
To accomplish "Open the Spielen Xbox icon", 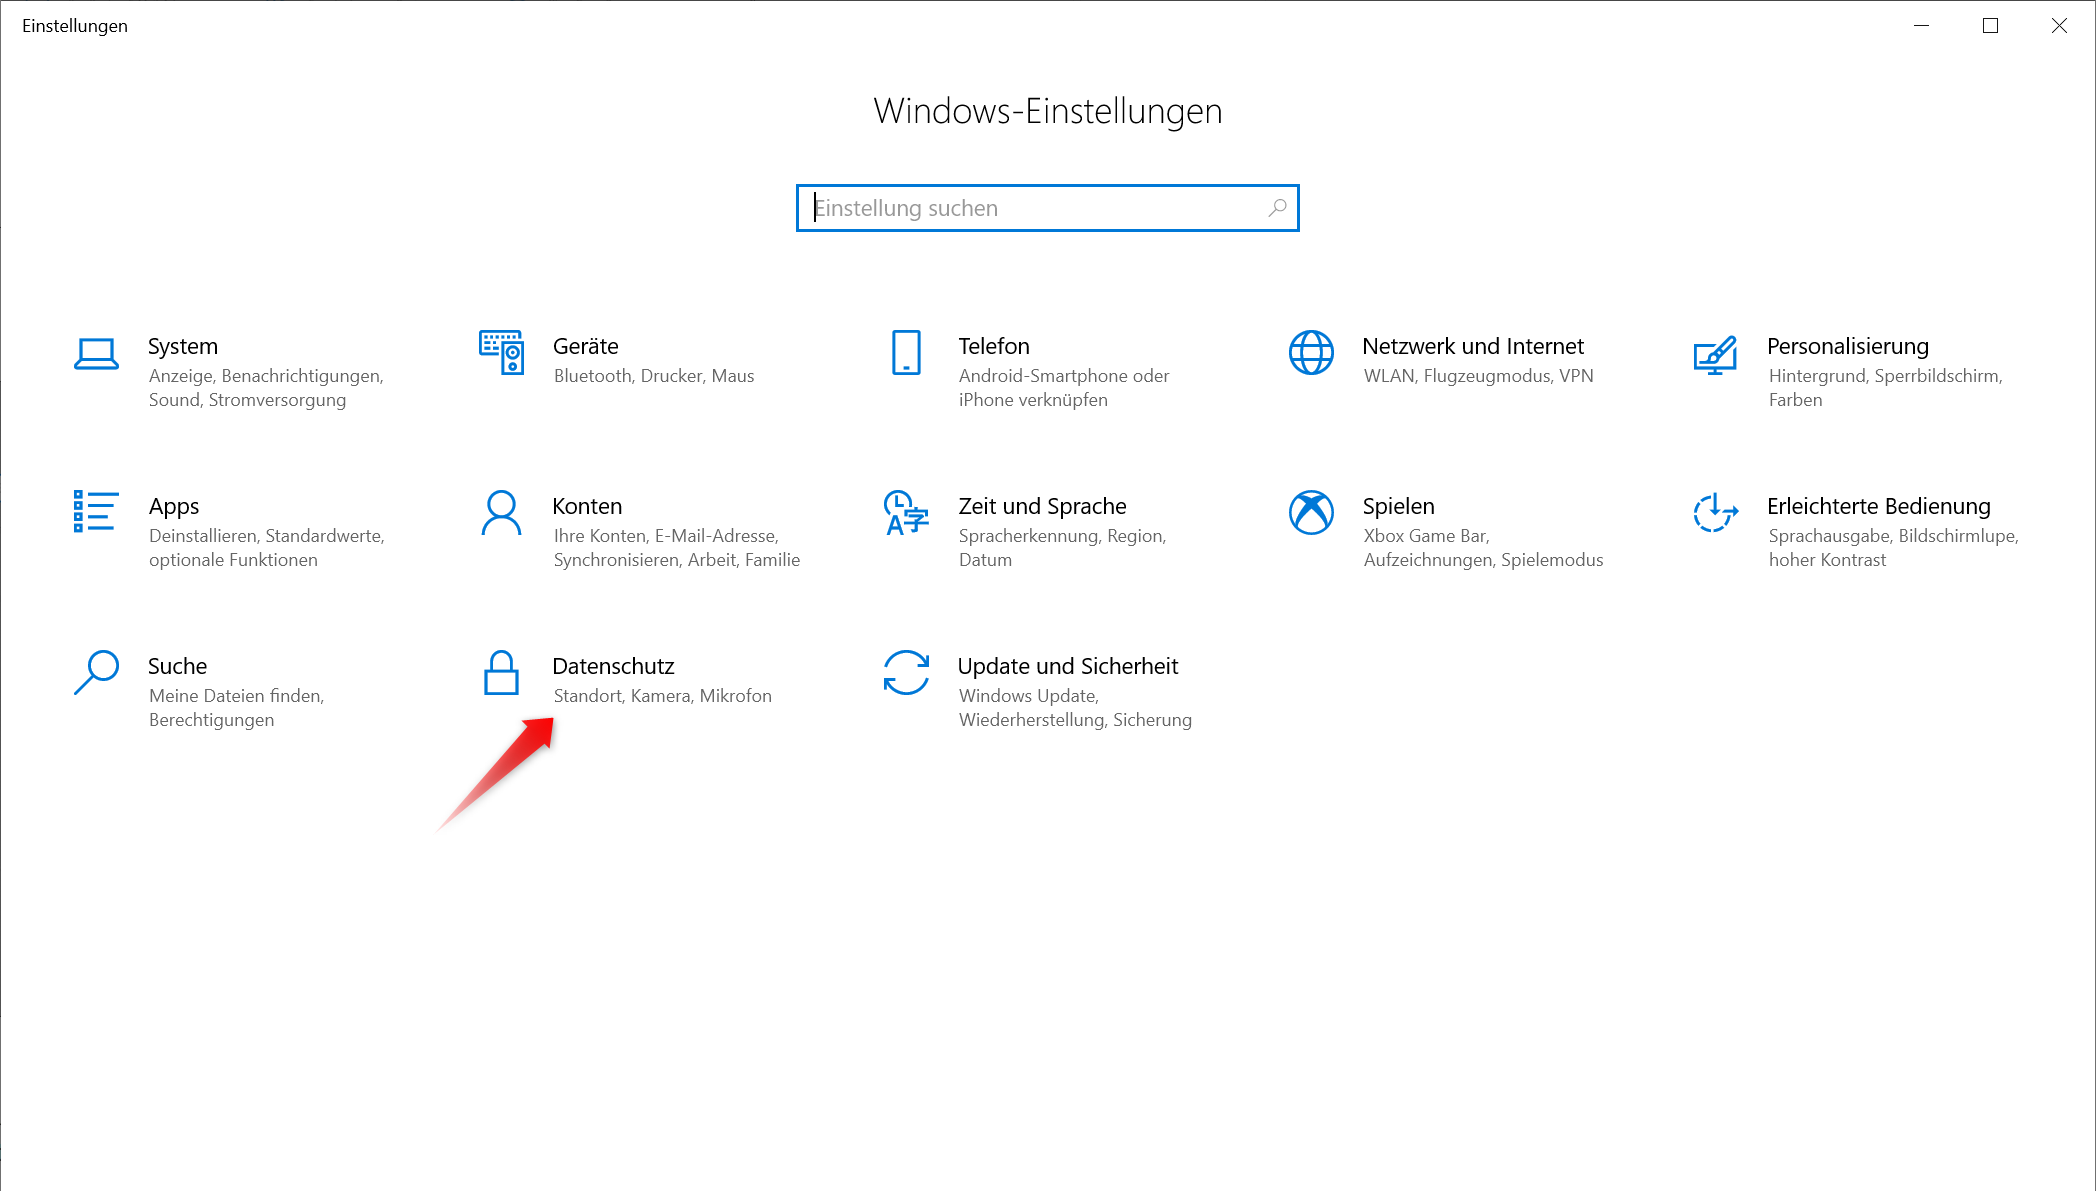I will click(1311, 512).
